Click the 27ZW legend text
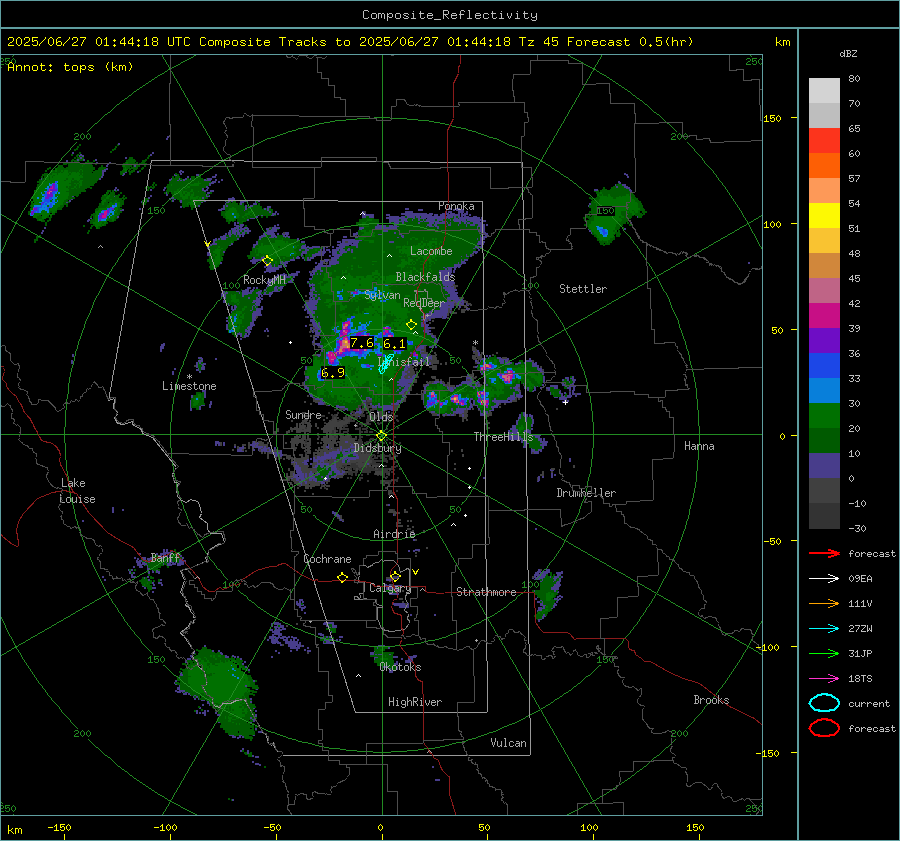The image size is (900, 841). coord(860,629)
